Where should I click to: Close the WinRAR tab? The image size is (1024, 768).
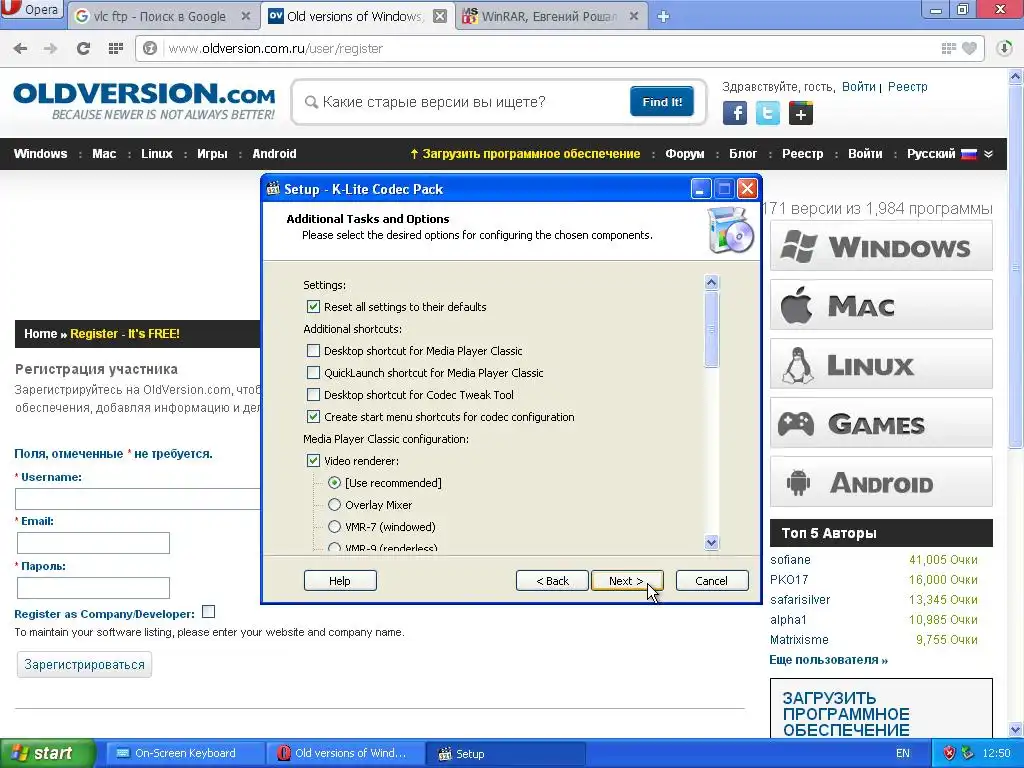tap(633, 16)
